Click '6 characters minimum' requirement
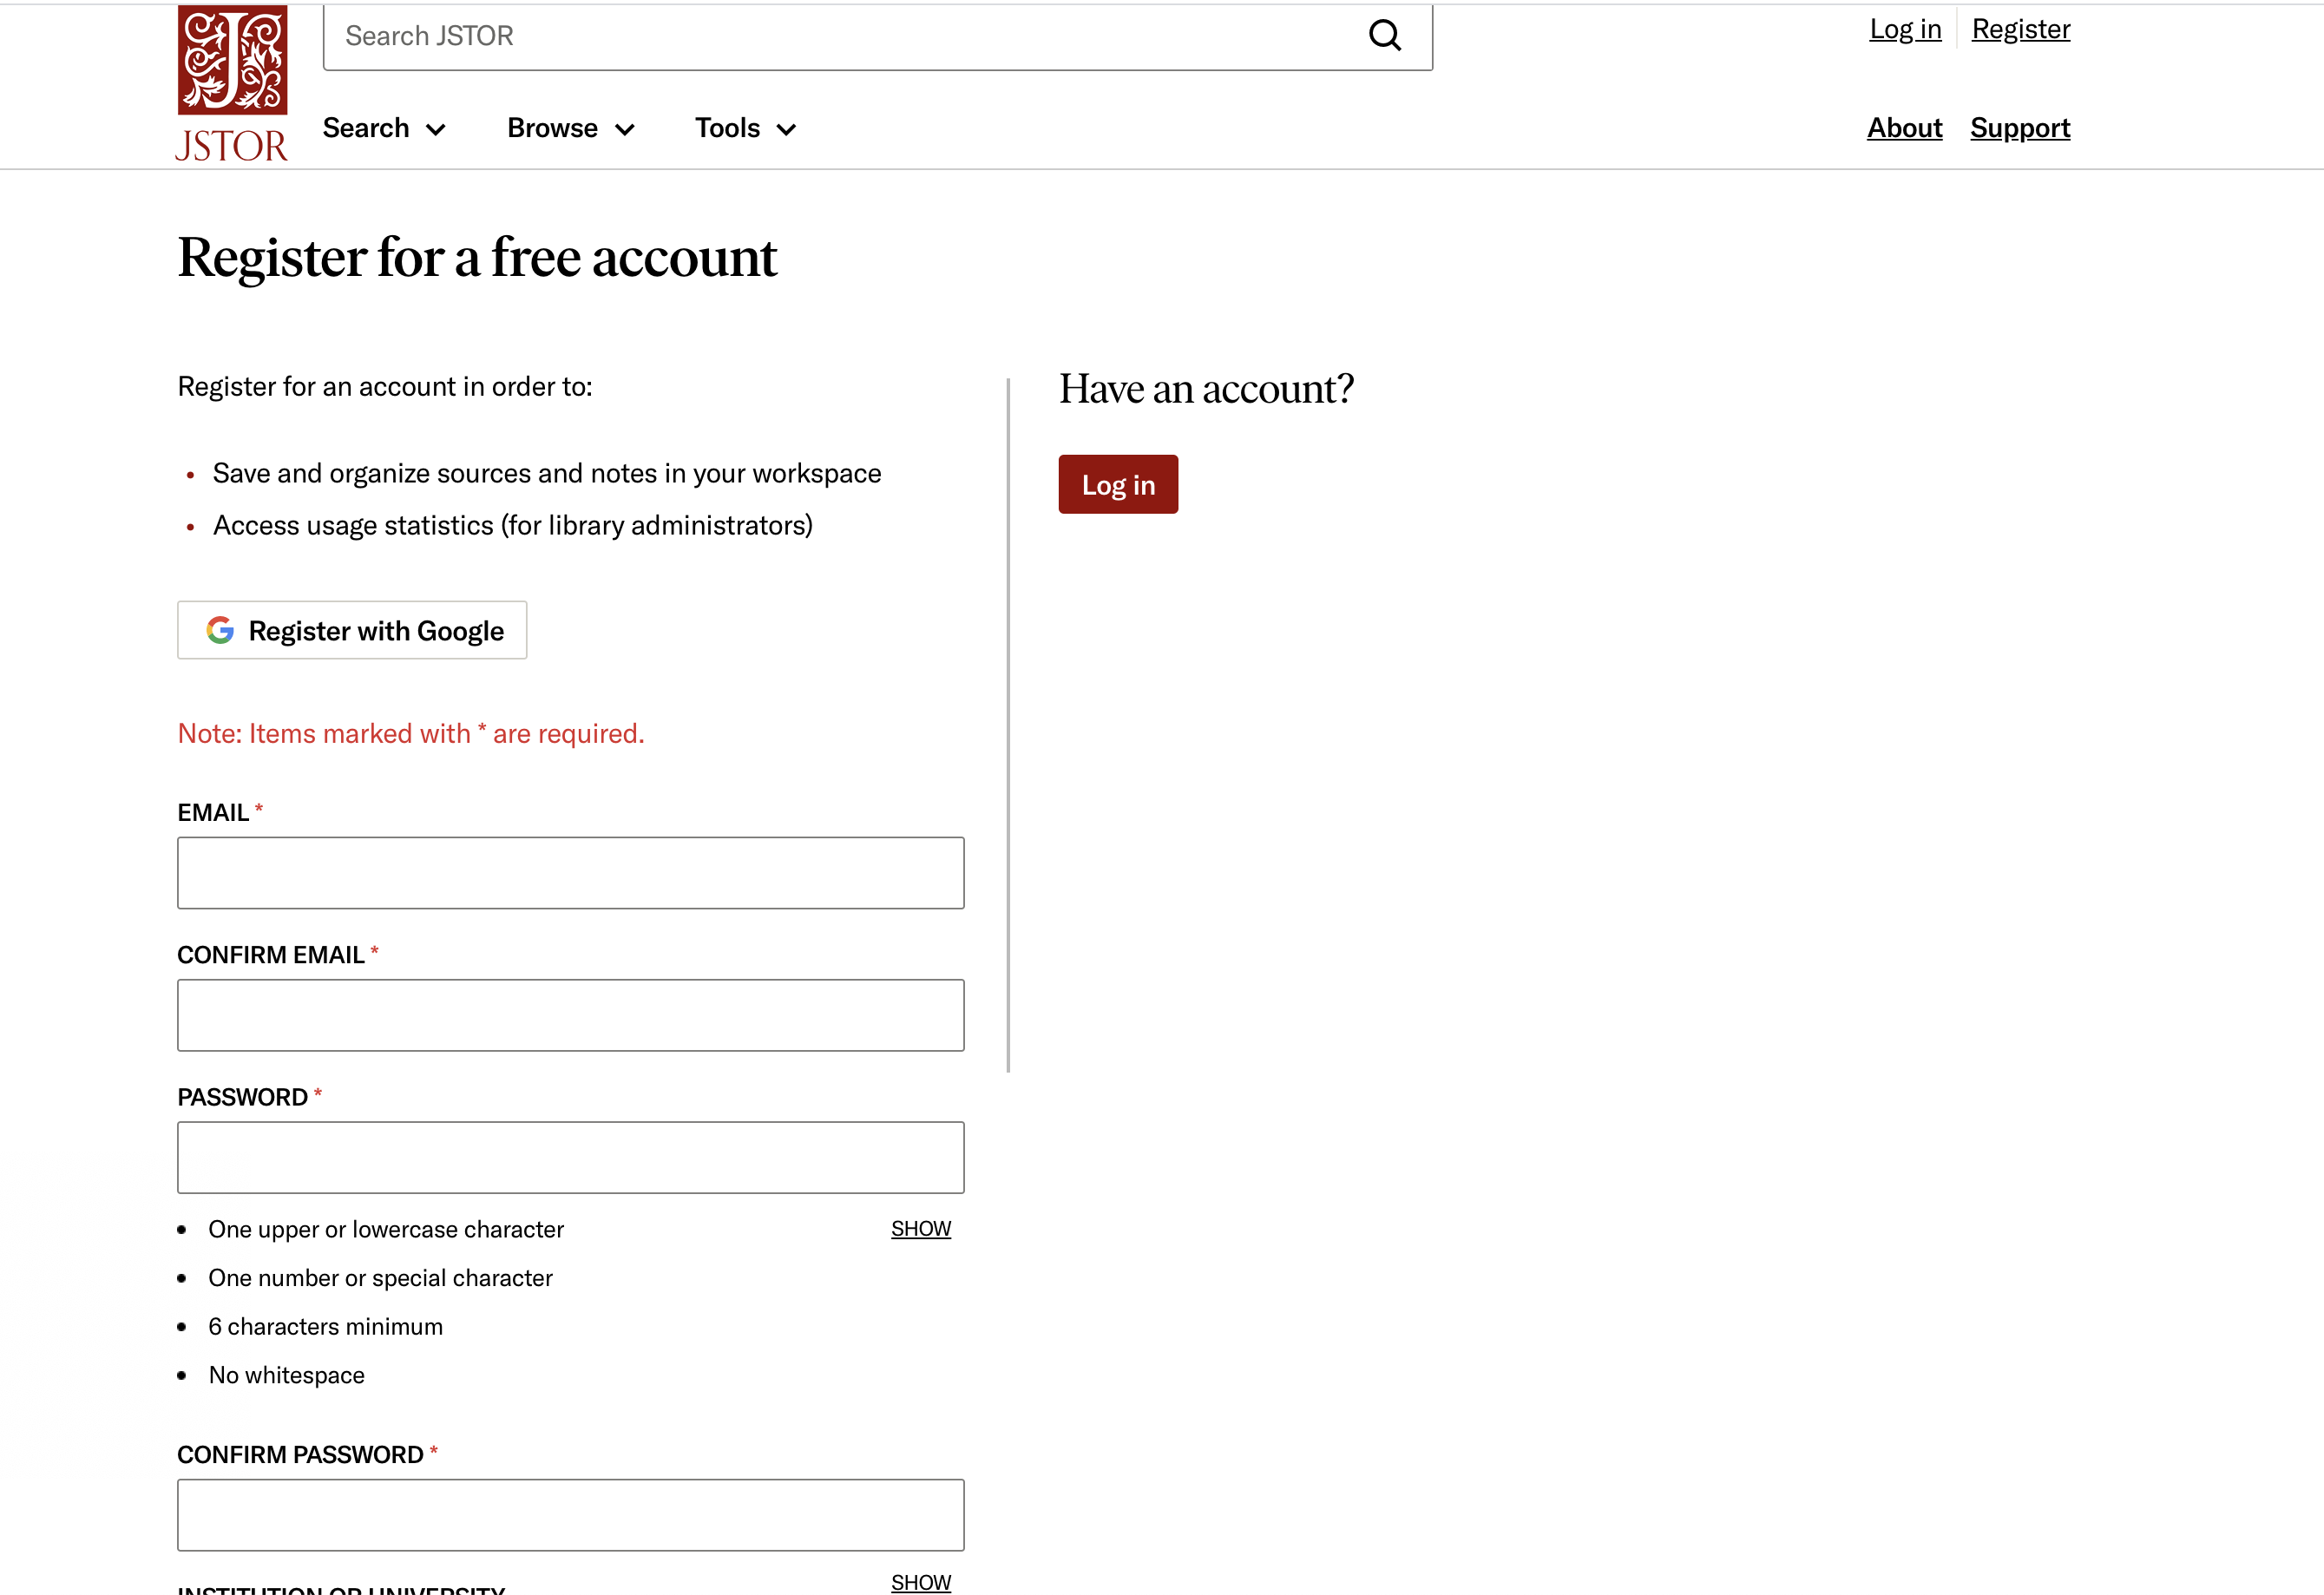Viewport: 2324px width, 1595px height. (x=325, y=1326)
